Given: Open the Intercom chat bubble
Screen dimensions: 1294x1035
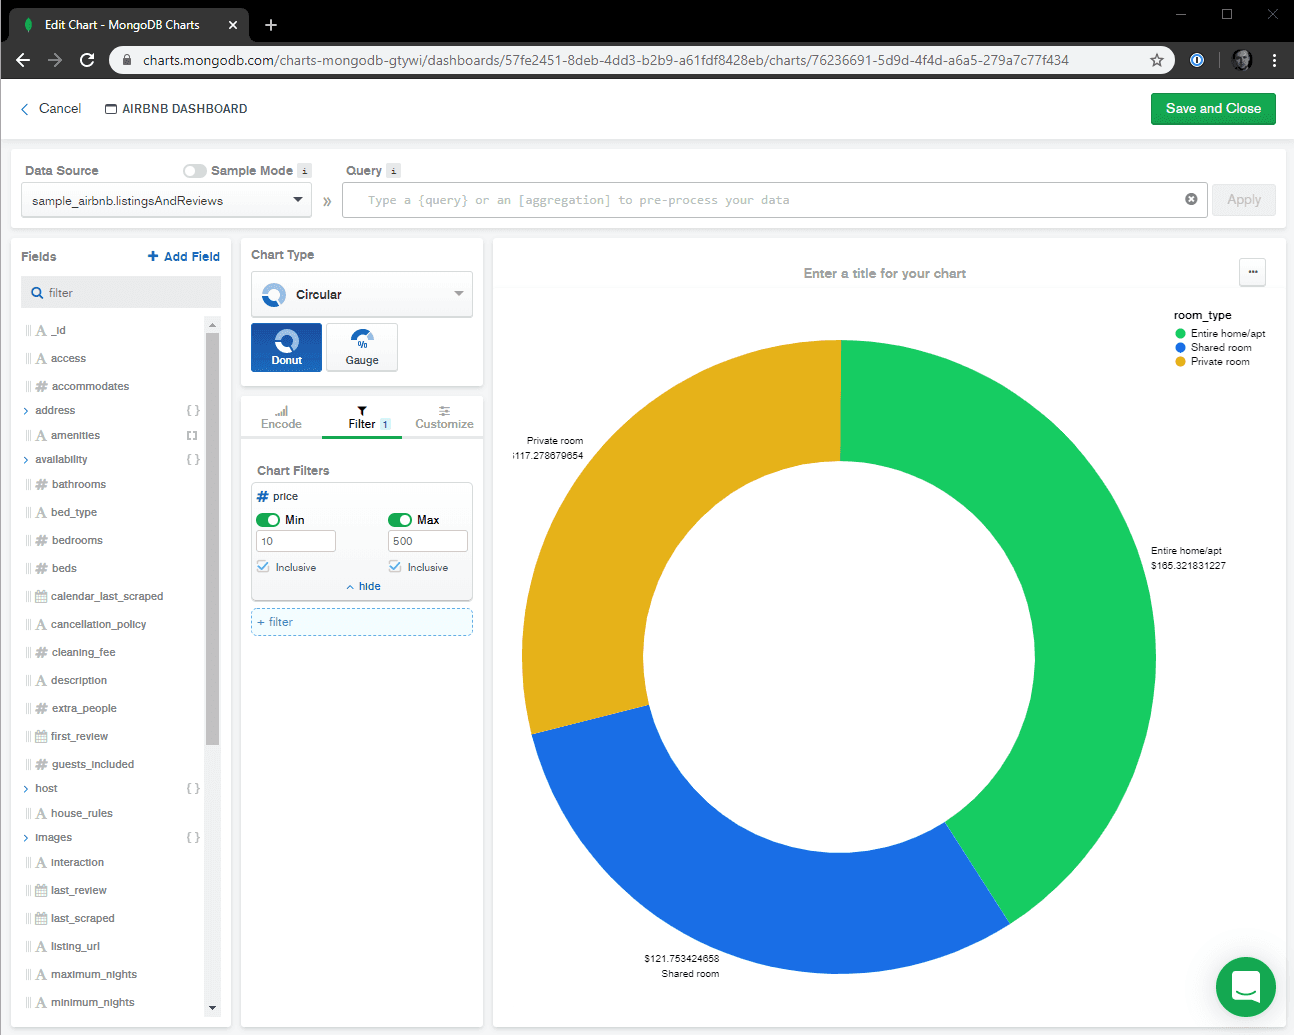Looking at the screenshot, I should (1245, 987).
